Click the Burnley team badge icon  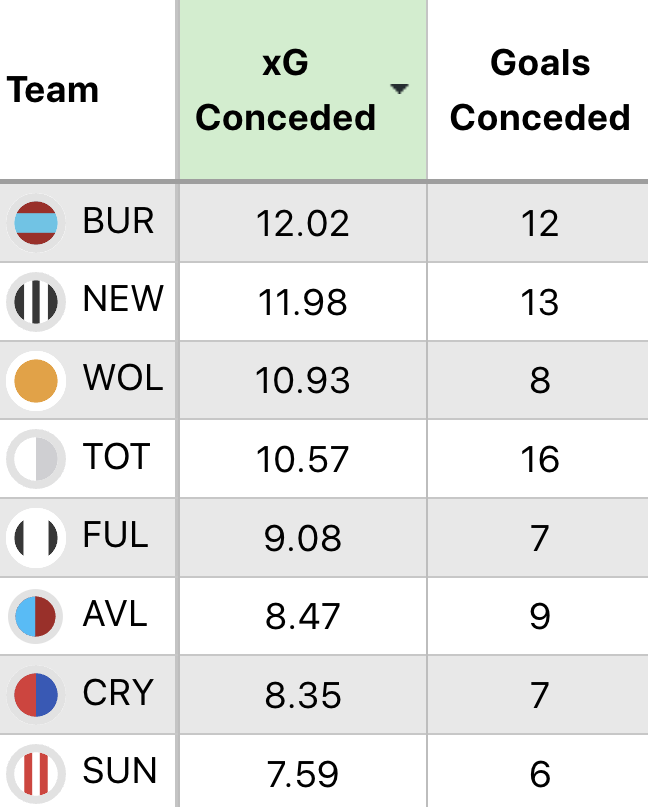click(36, 222)
